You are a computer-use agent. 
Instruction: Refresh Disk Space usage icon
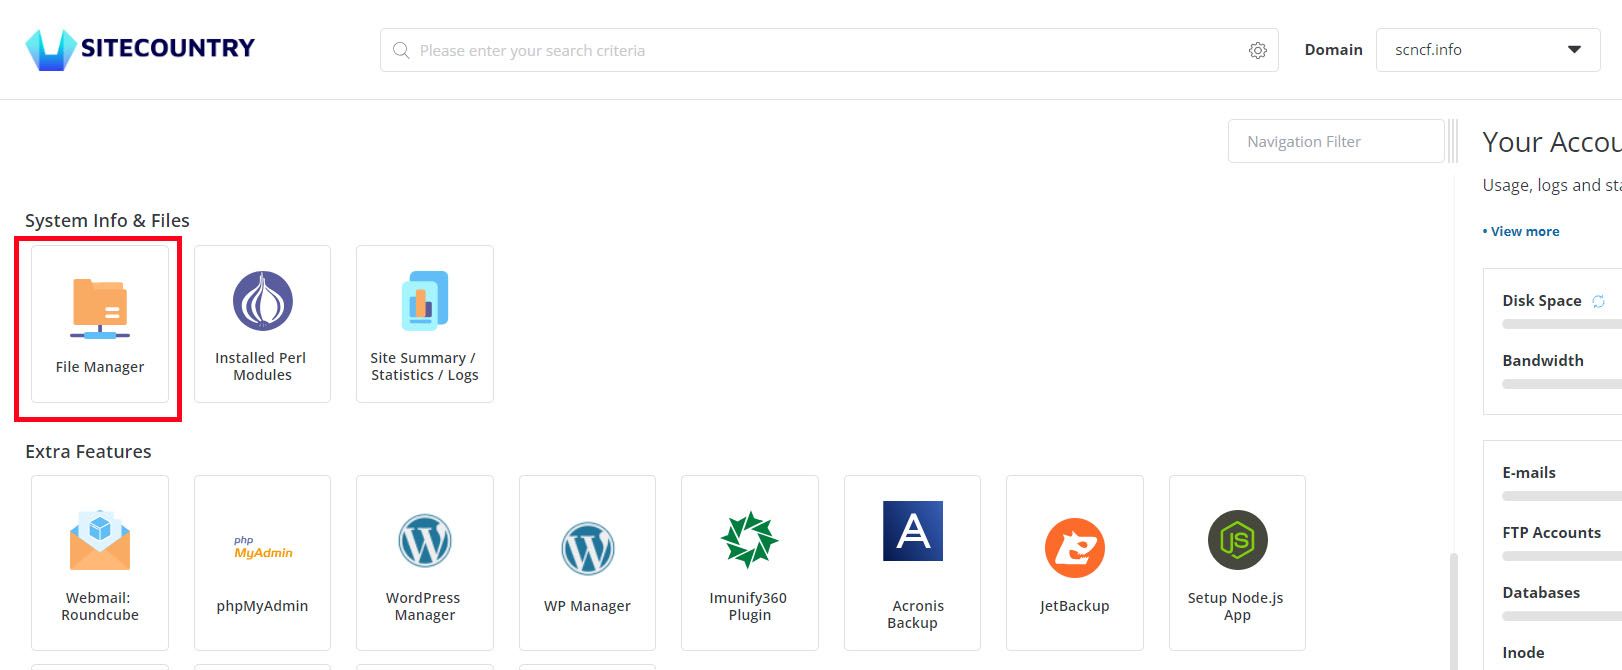pos(1598,301)
